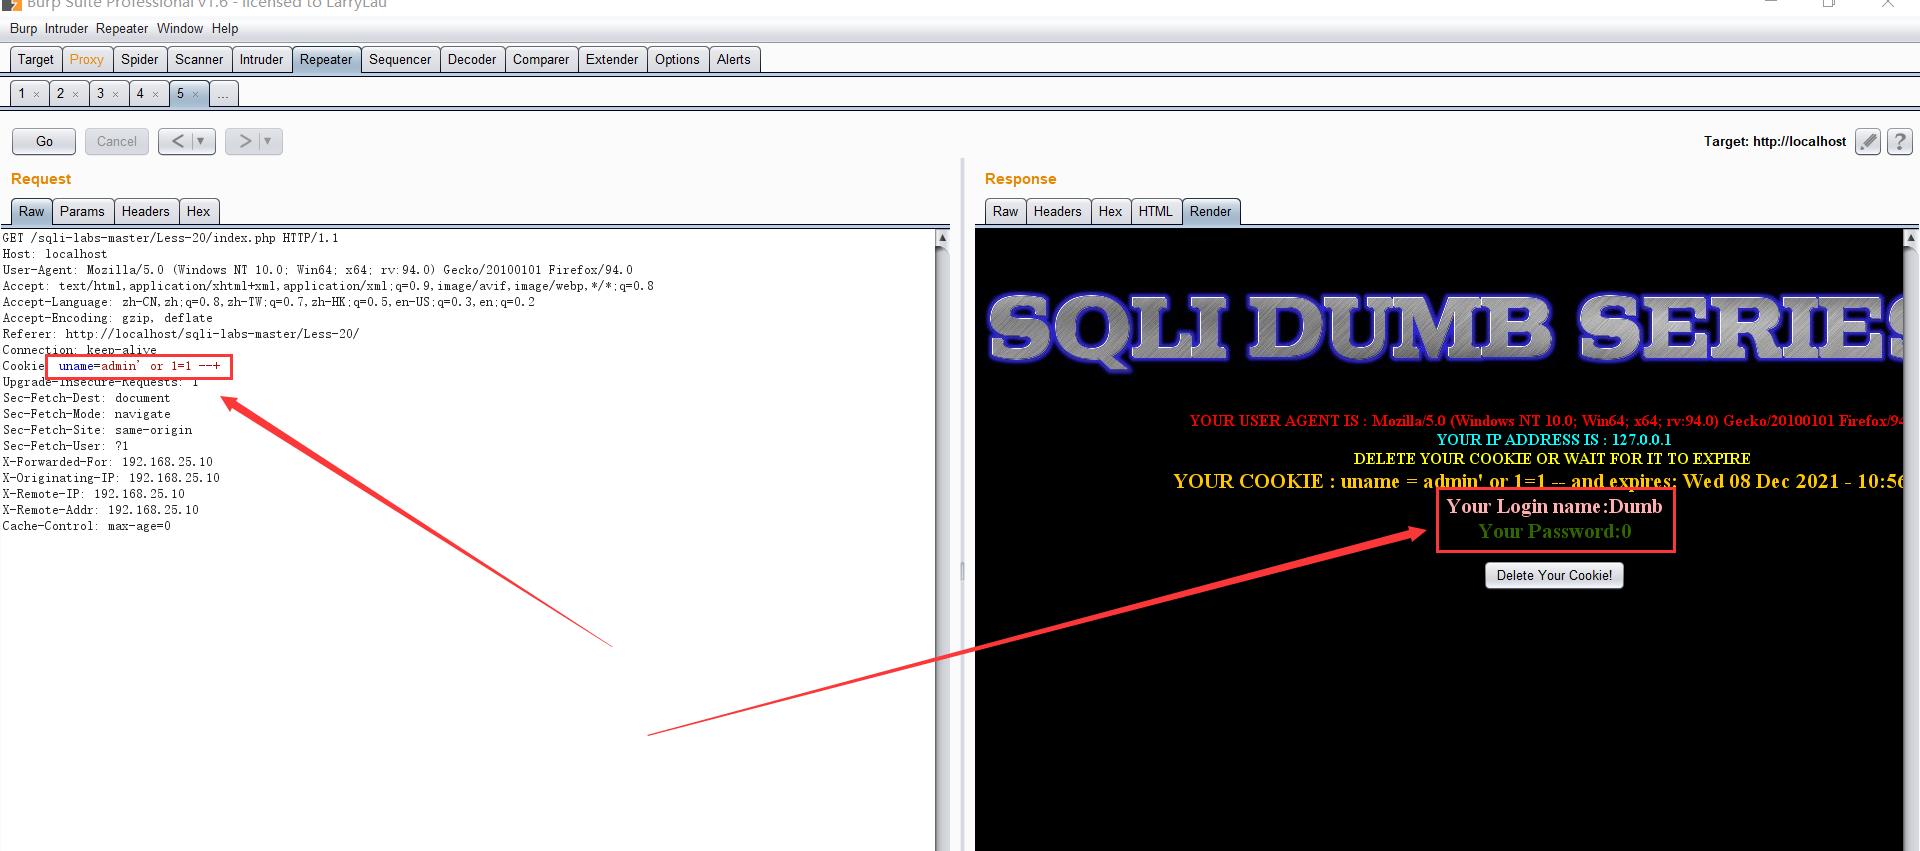Screen dimensions: 1920x851
Task: Click the Referer header line
Action: (x=180, y=334)
